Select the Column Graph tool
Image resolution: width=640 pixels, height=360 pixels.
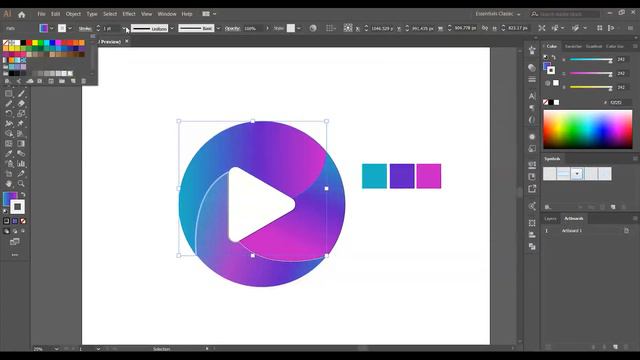(21, 164)
